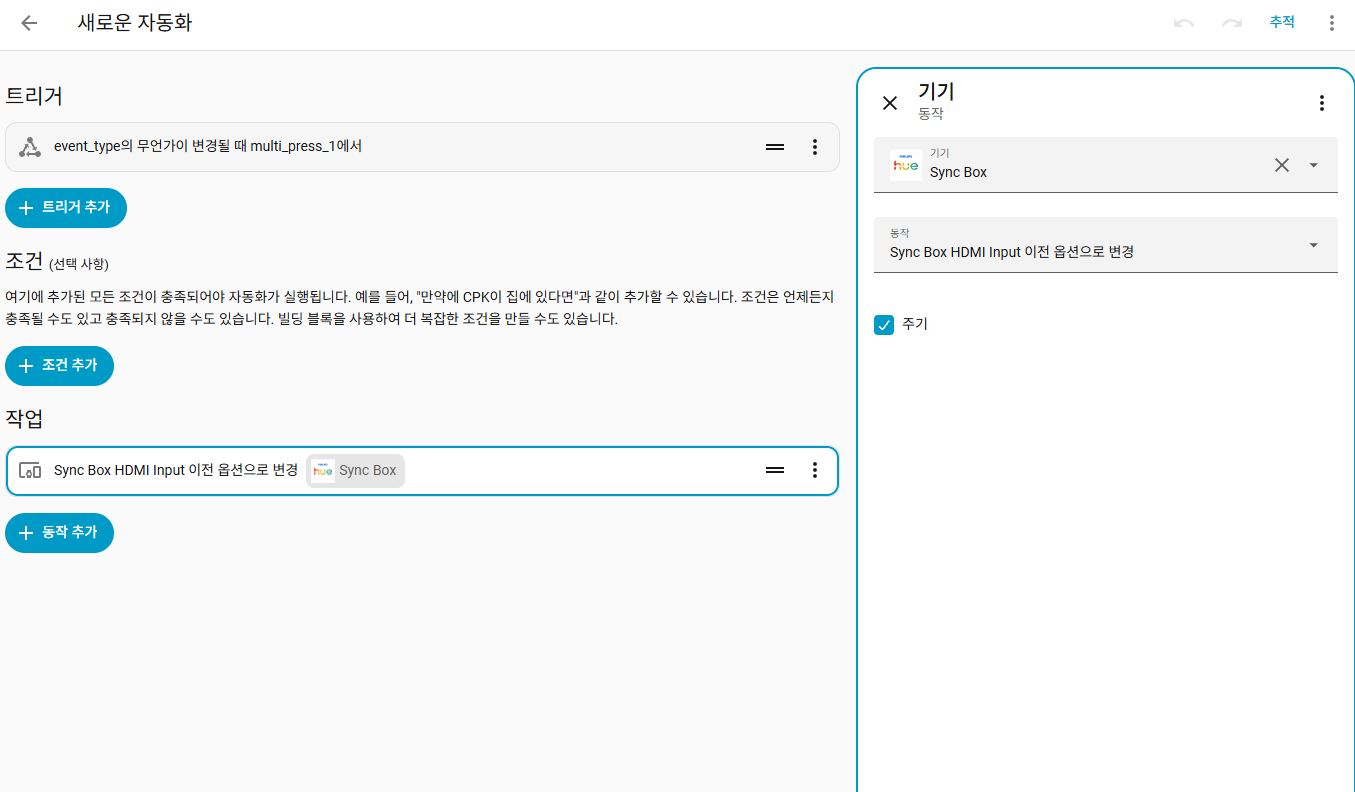
Task: Click the 새로운 자동화 page title
Action: (x=135, y=23)
